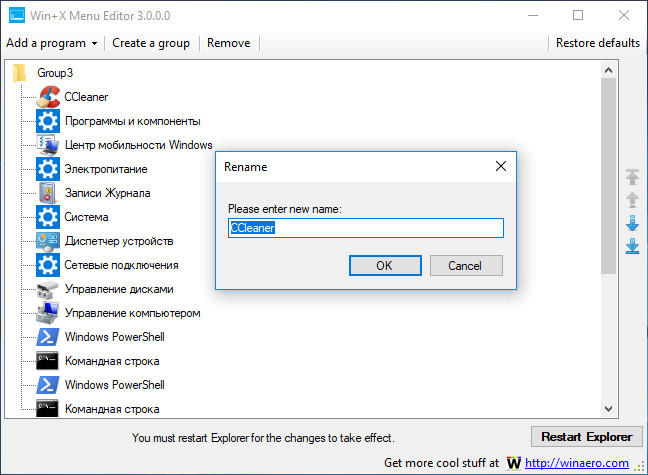Confirm rename with OK button
This screenshot has width=648, height=475.
pos(385,265)
